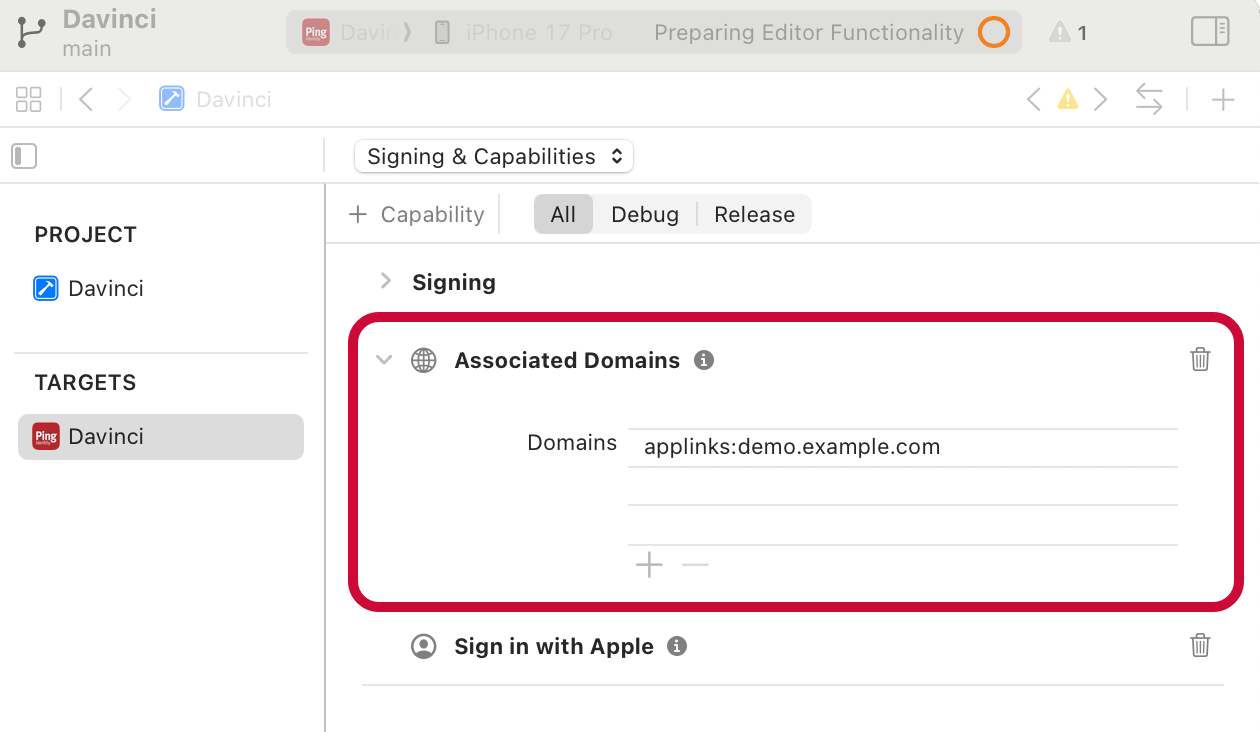
Task: Select the Debug configuration tab
Action: pos(645,213)
